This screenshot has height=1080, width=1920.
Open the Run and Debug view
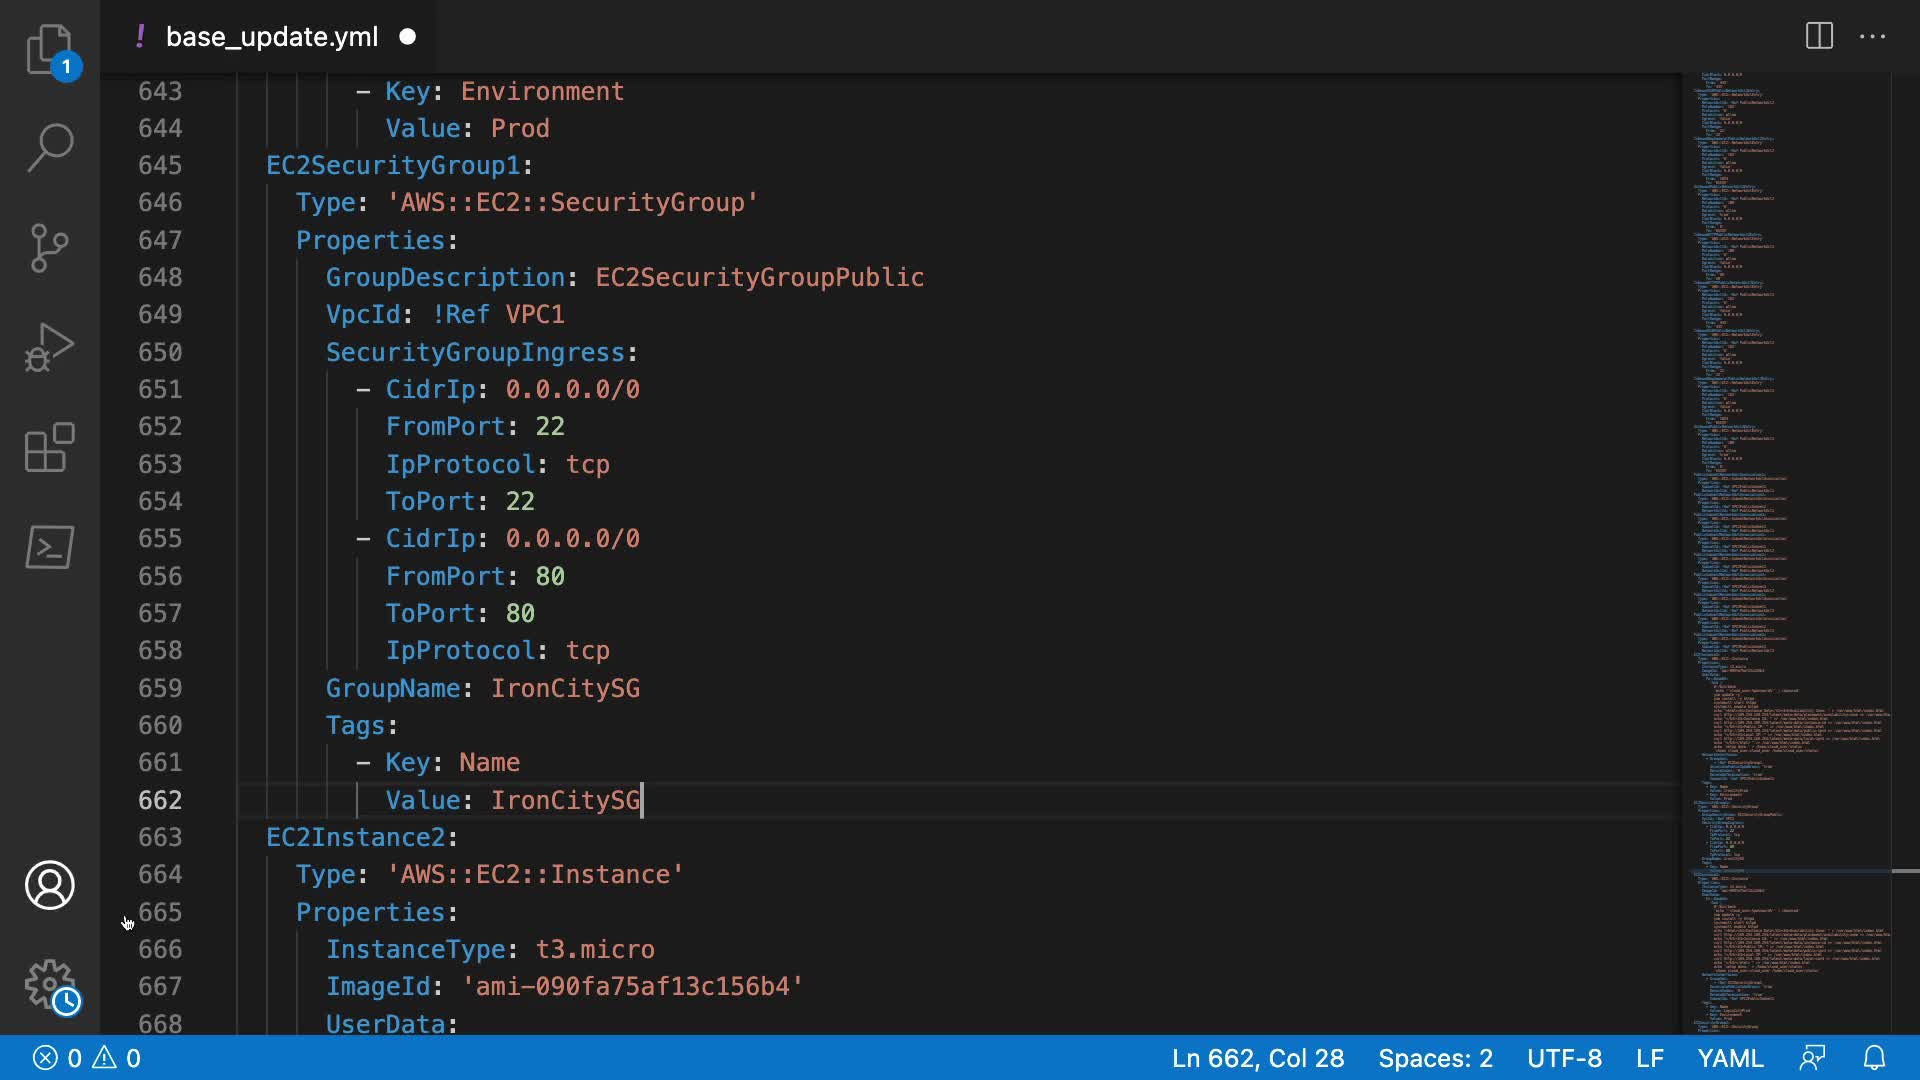[x=49, y=348]
